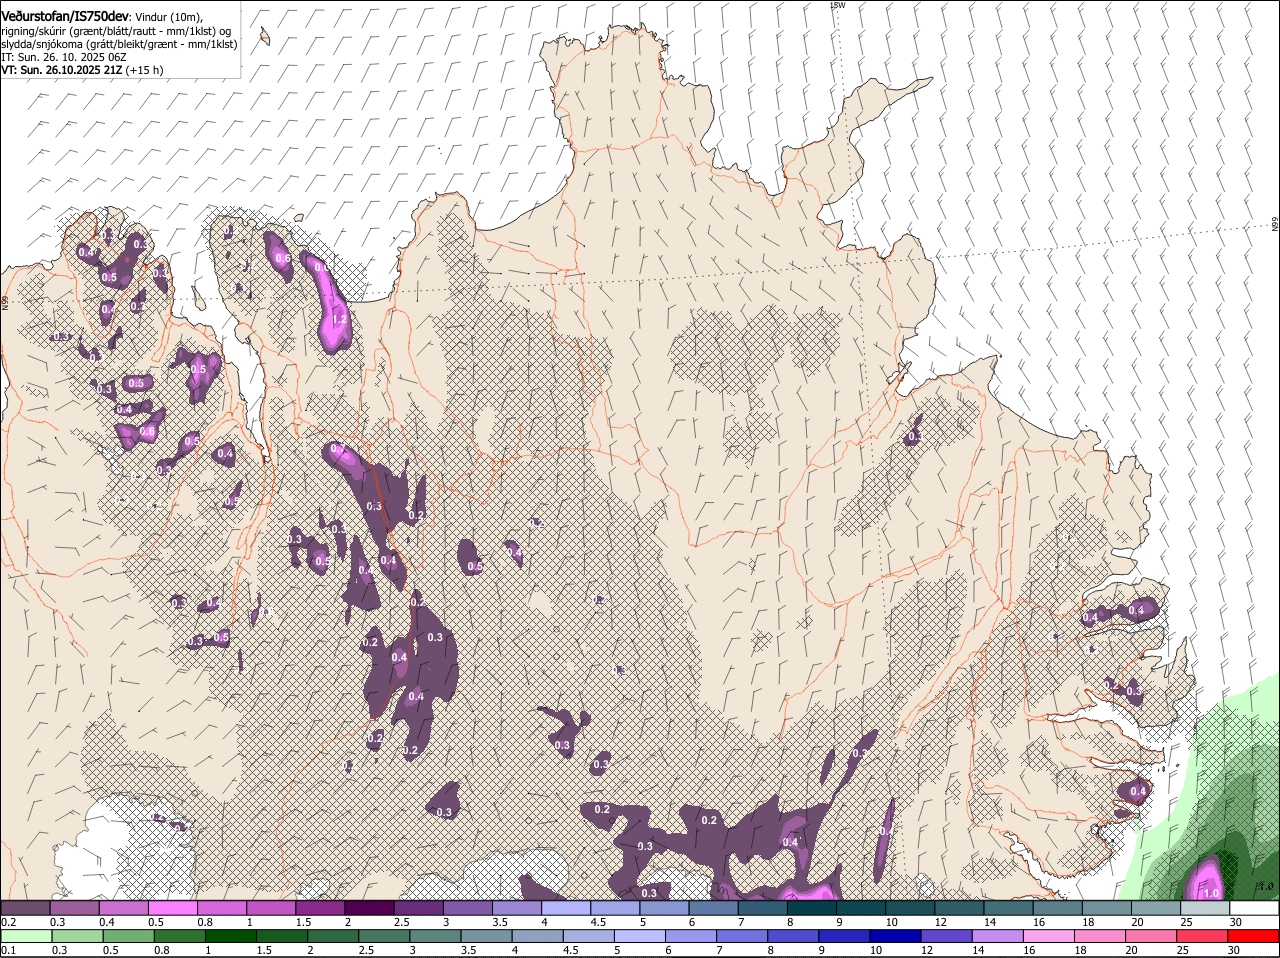Click the '4.5' label under upper legend
Viewport: 1280px width, 958px height.
coord(598,921)
